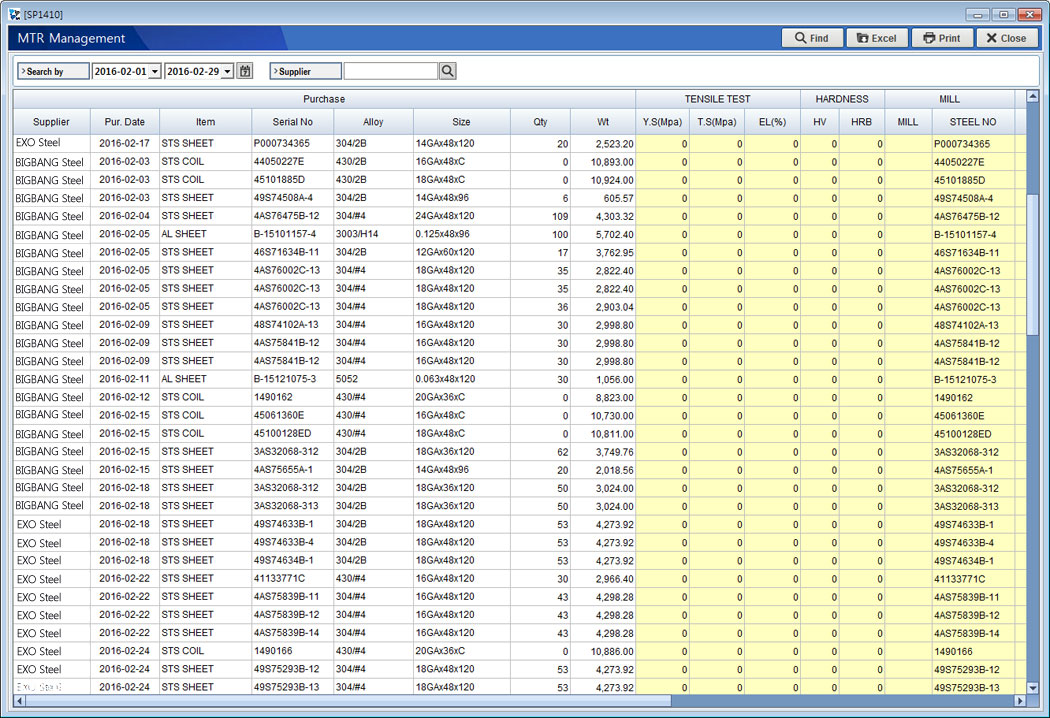Sort by the Wt column header
The width and height of the screenshot is (1050, 718).
(x=603, y=122)
